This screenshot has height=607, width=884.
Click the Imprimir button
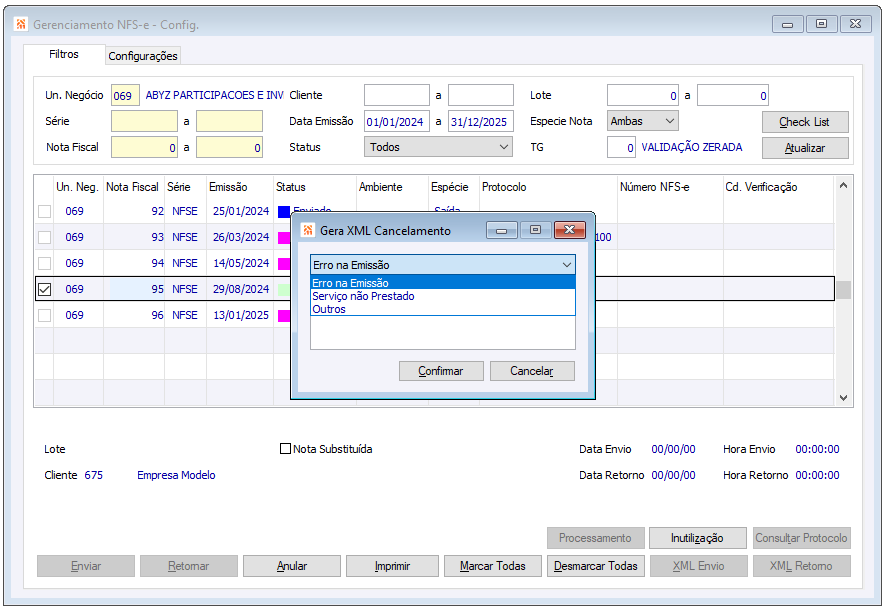392,566
